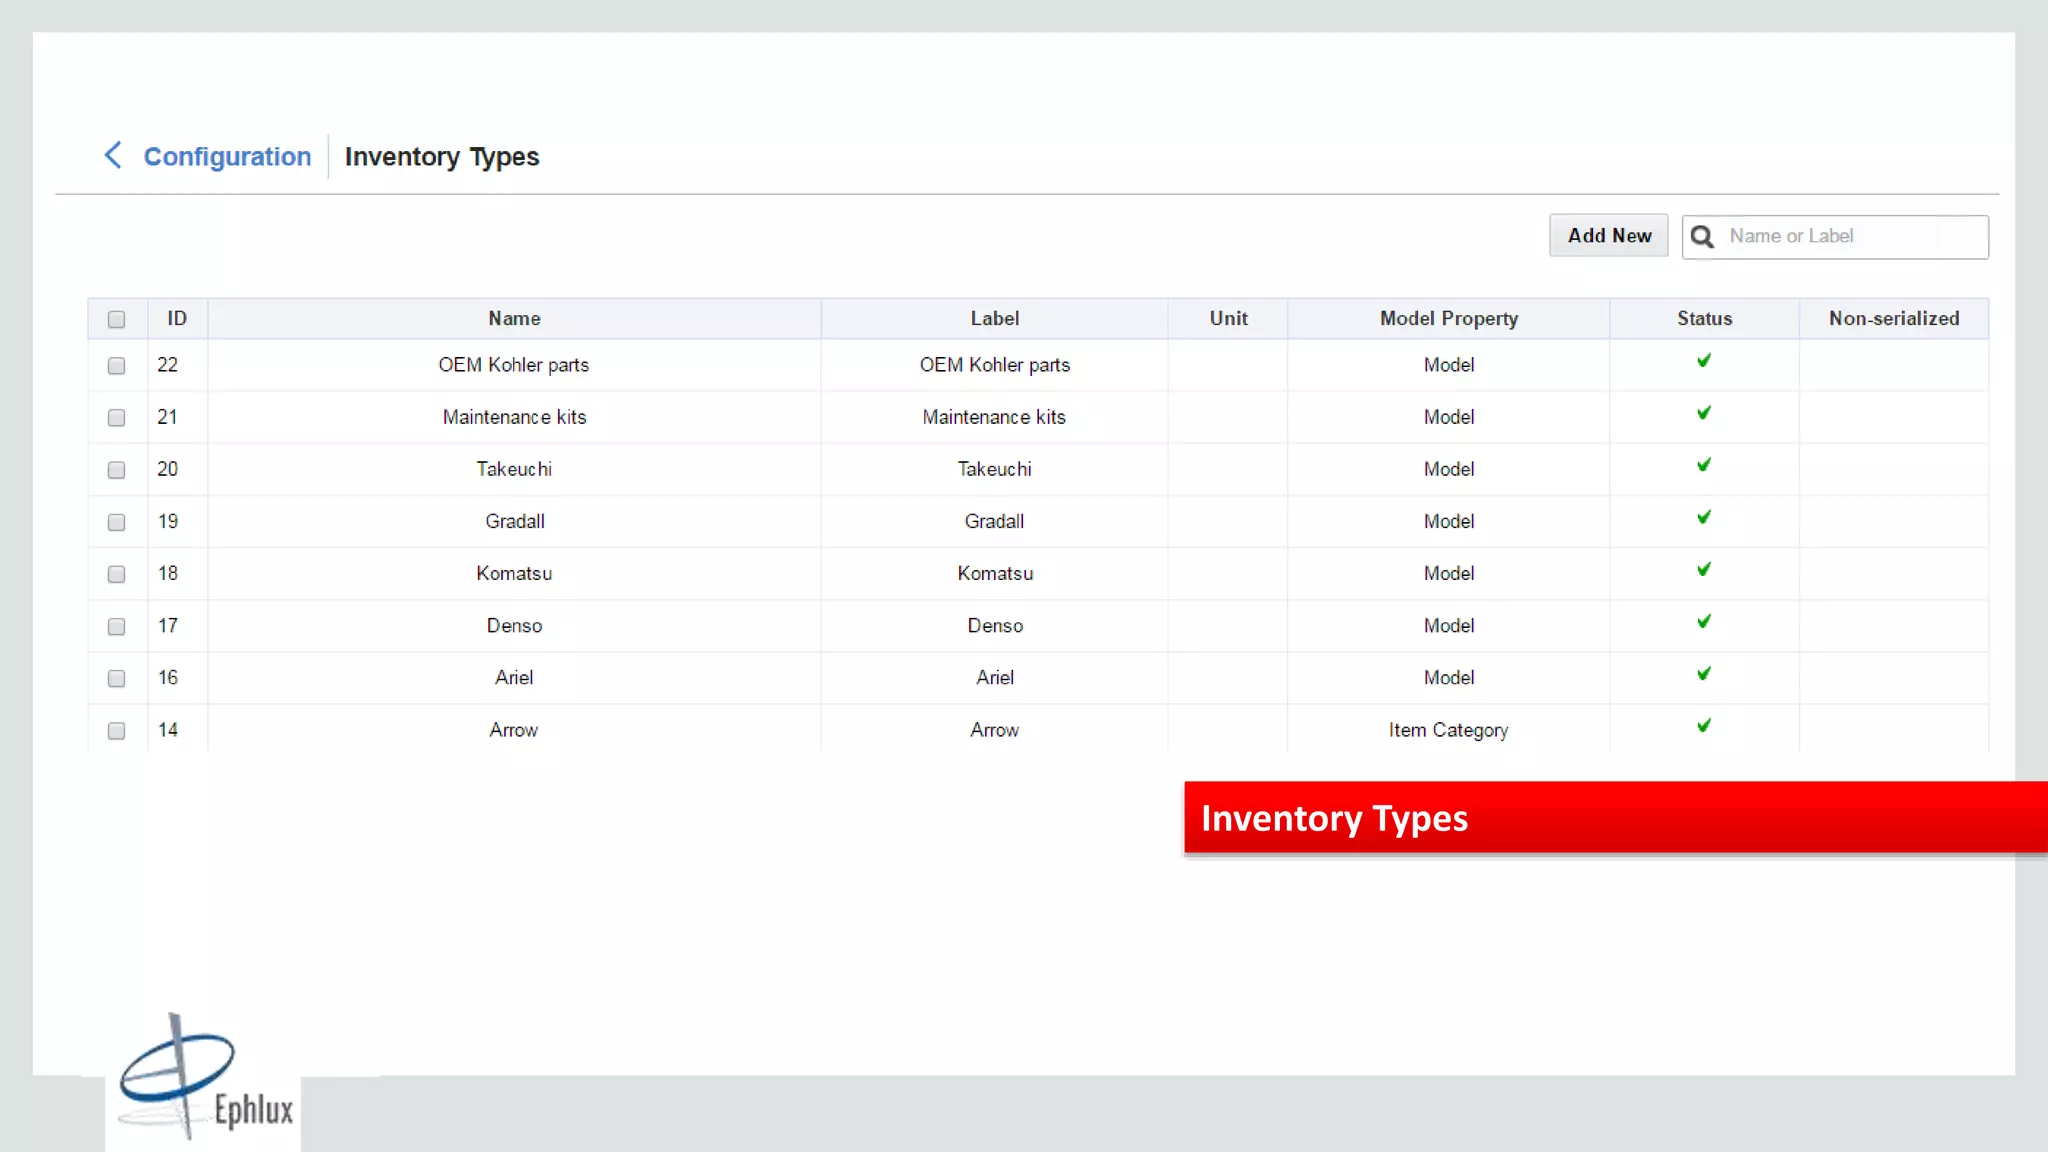
Task: Sort by the Name column header
Action: pyautogui.click(x=514, y=318)
